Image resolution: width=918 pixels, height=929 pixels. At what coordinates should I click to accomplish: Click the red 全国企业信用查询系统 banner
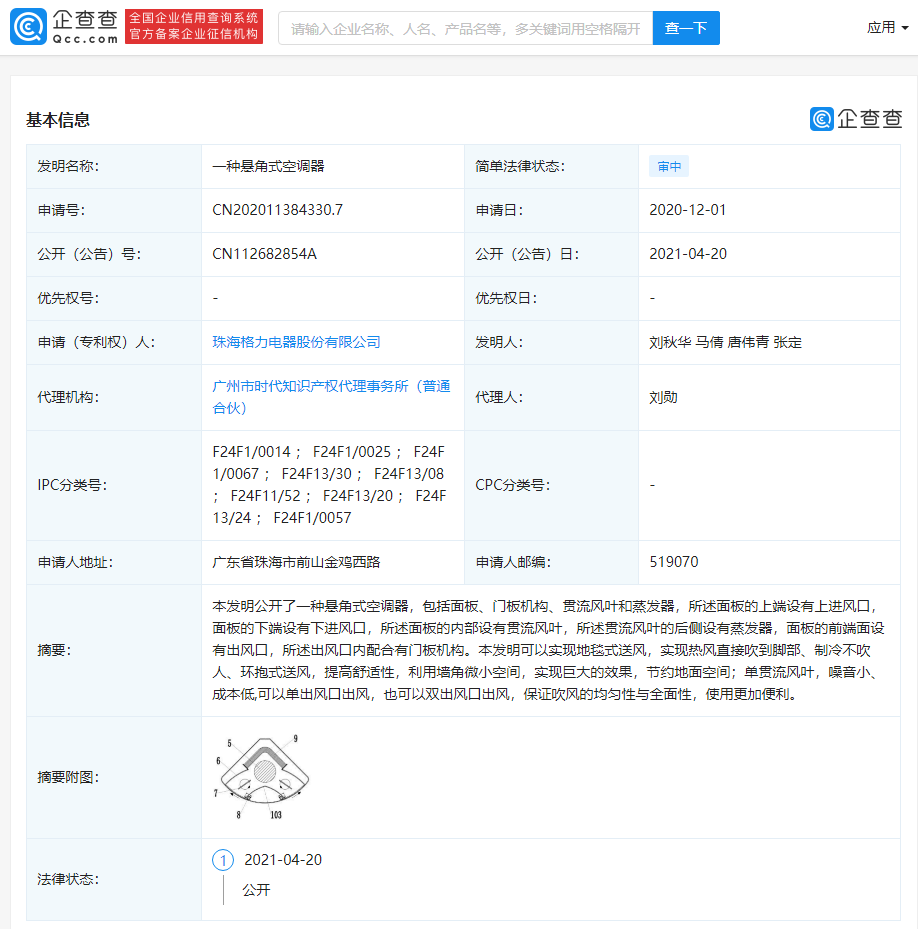pos(194,27)
